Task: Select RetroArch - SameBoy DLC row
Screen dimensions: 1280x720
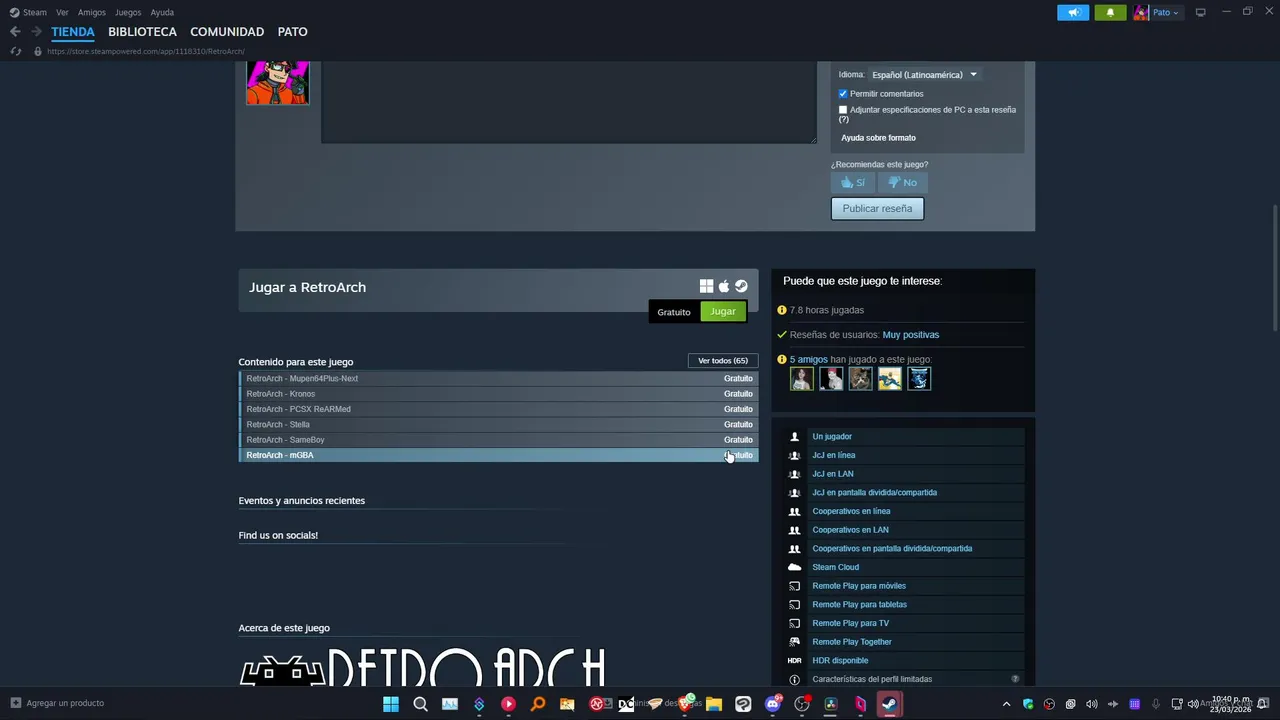Action: (x=498, y=440)
